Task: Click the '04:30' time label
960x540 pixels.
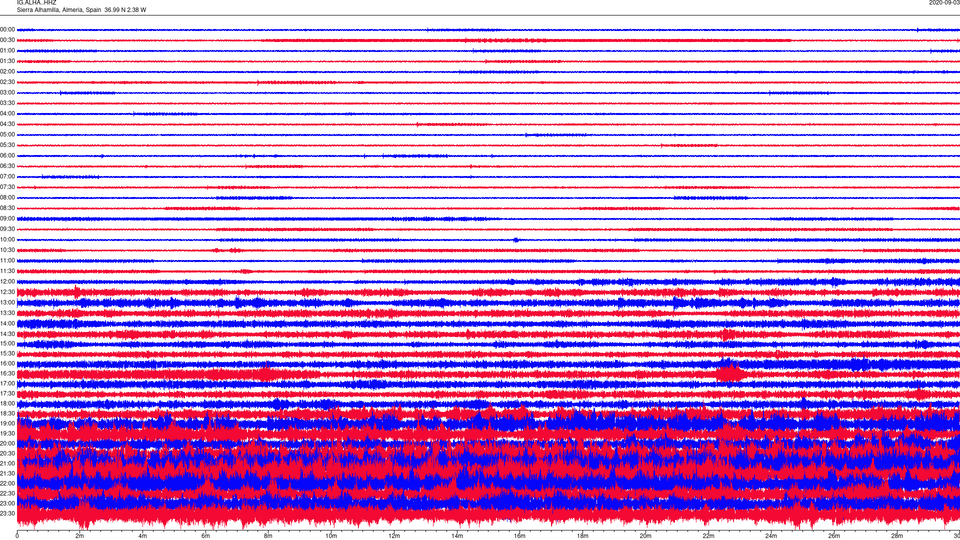Action: click(7, 124)
